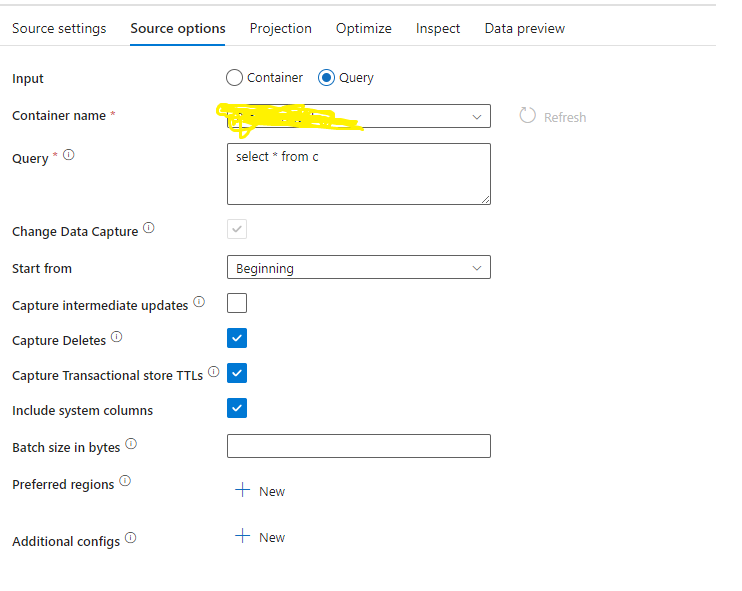Image resolution: width=742 pixels, height=591 pixels.
Task: Open the Optimize tab
Action: point(363,28)
